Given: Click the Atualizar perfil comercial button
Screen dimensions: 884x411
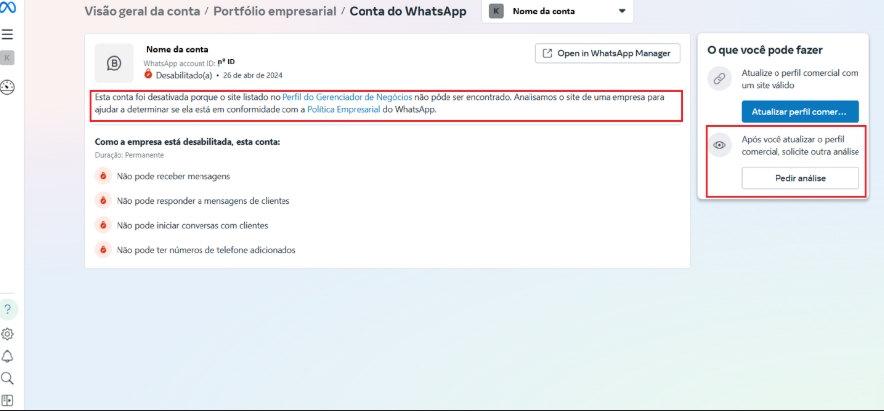Looking at the screenshot, I should click(800, 112).
